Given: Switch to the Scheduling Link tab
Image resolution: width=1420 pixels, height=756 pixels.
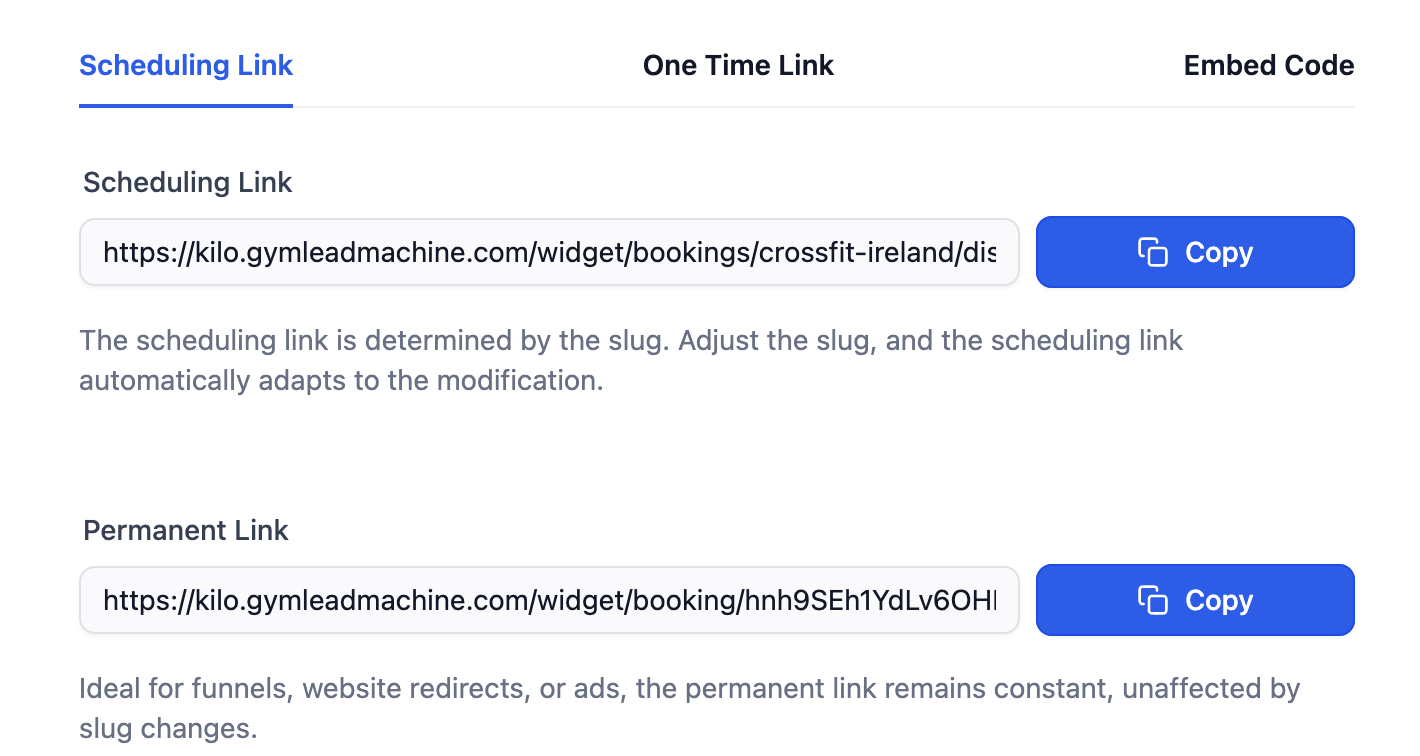Looking at the screenshot, I should [x=186, y=66].
